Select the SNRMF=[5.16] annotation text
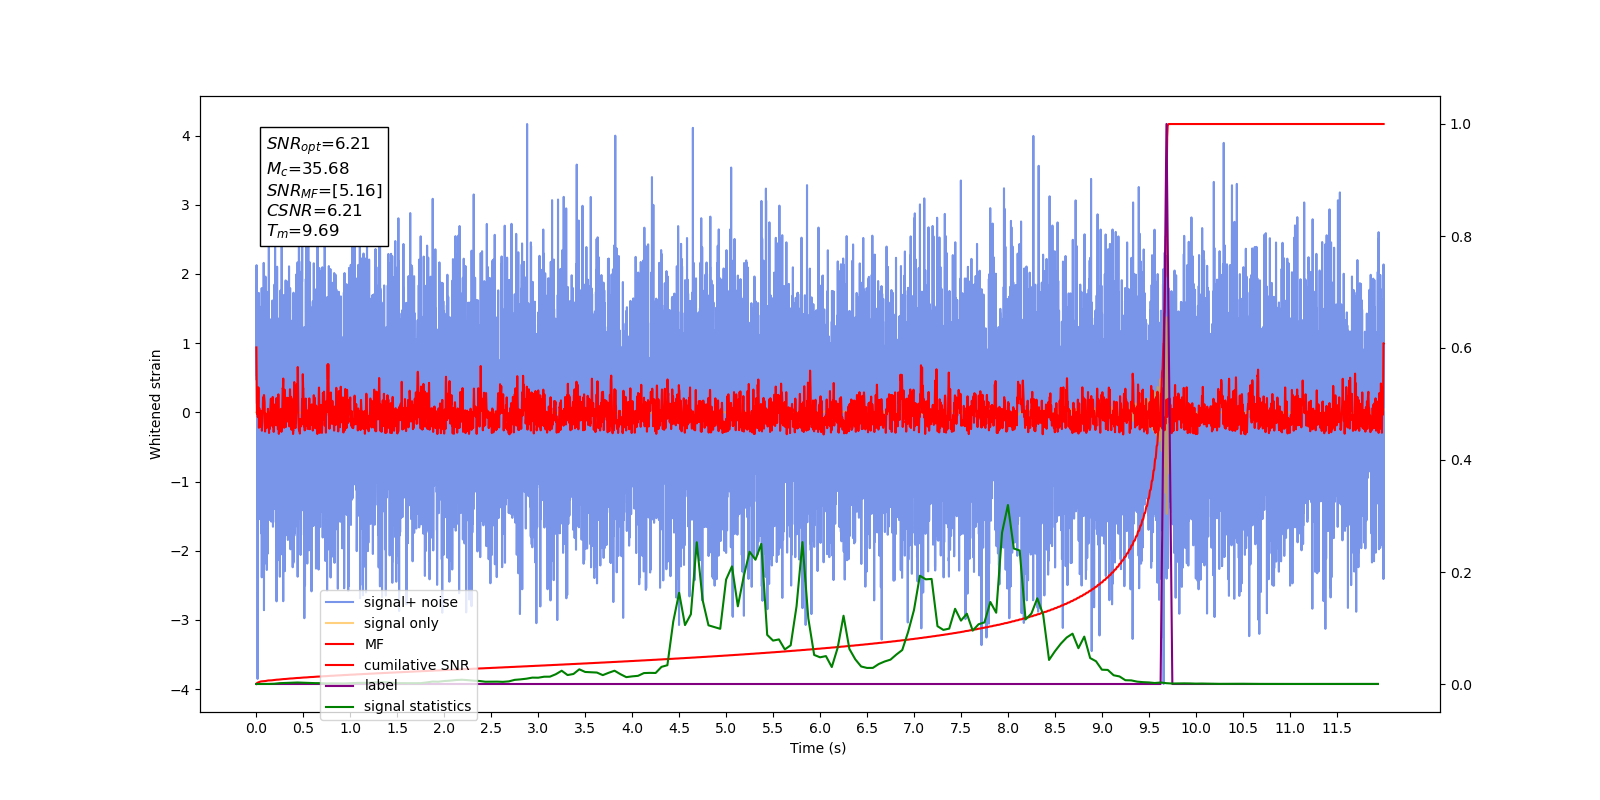 pos(324,190)
